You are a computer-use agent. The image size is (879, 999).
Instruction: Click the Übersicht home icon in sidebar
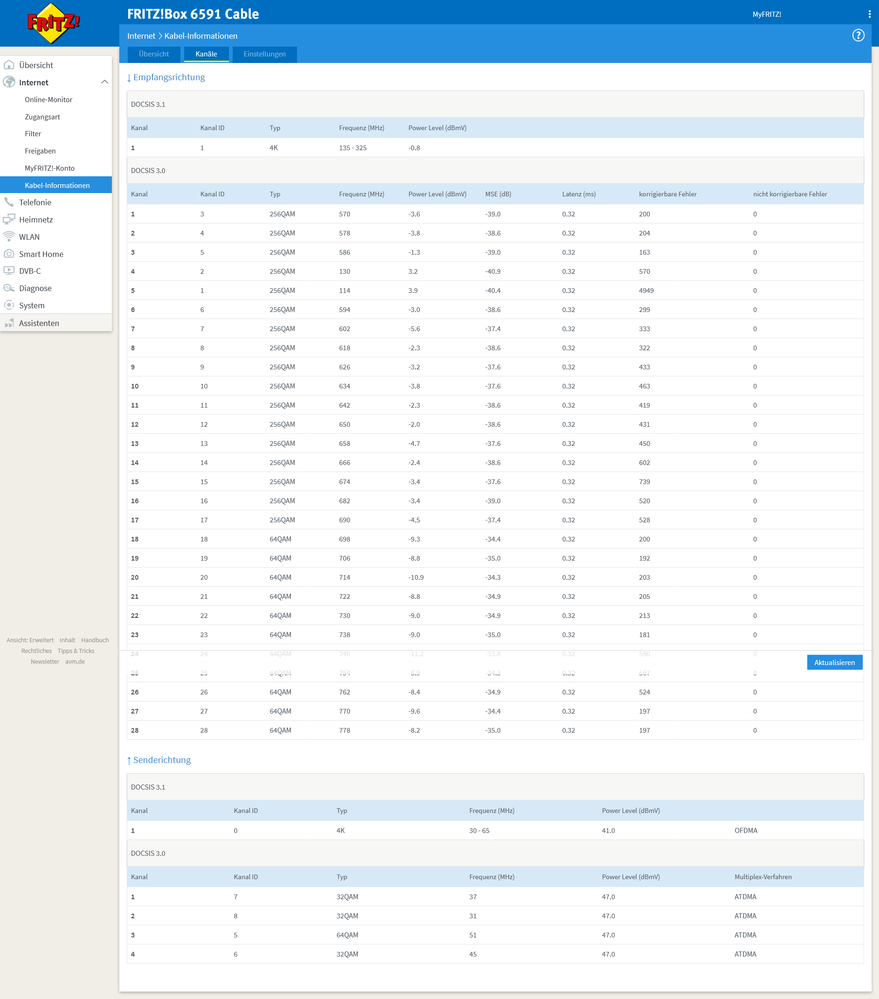click(10, 65)
